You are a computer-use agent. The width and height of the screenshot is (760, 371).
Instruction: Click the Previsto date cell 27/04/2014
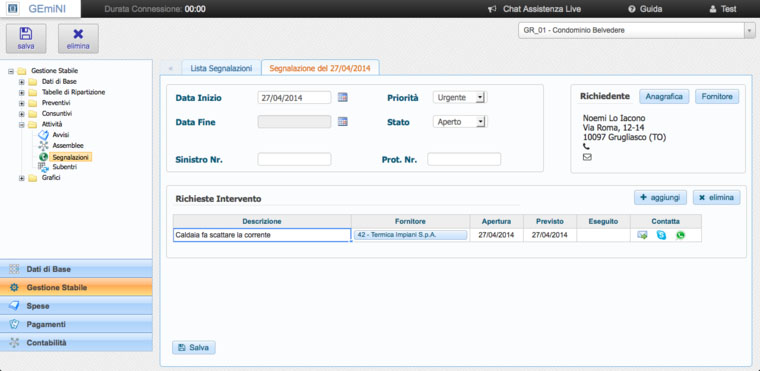pos(550,235)
